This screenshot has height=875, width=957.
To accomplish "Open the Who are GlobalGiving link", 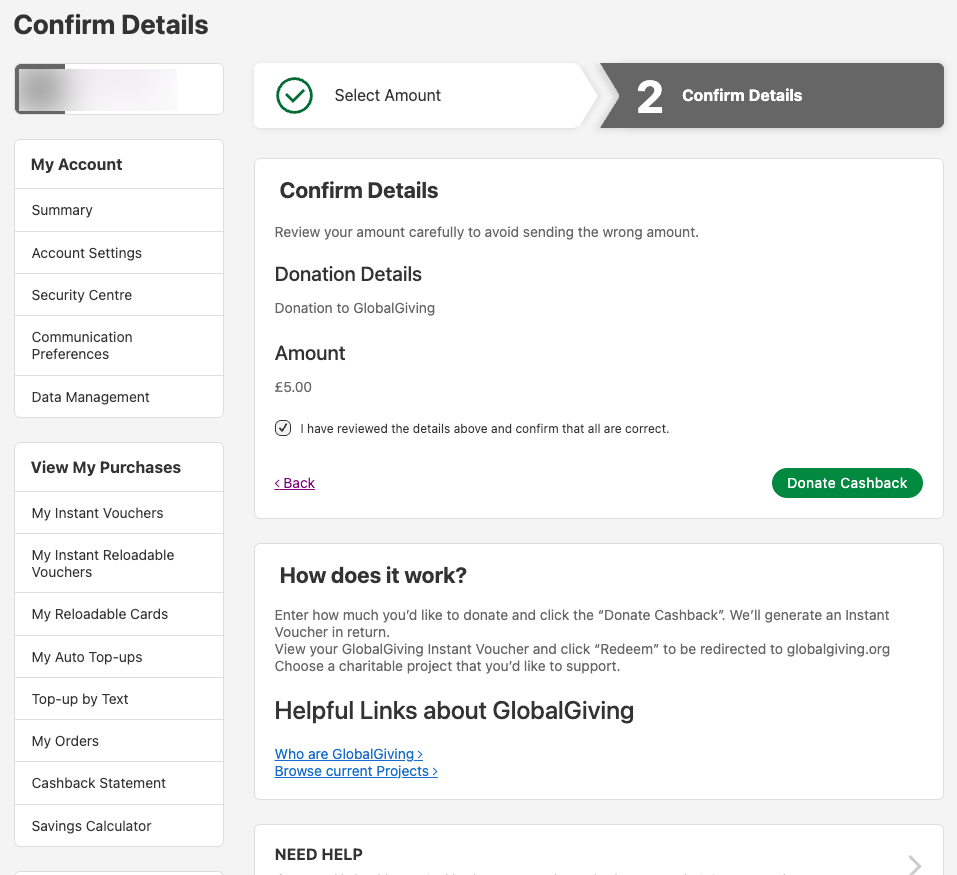I will click(348, 754).
